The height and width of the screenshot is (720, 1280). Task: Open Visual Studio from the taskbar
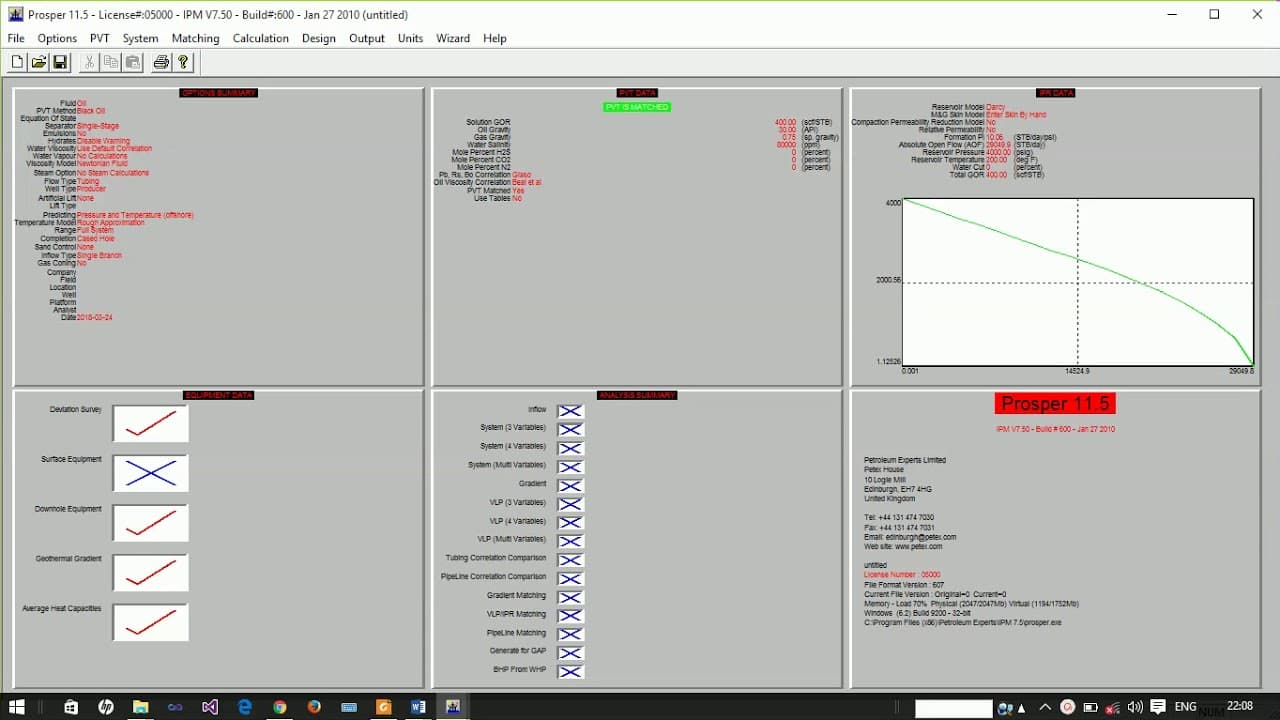pos(210,707)
